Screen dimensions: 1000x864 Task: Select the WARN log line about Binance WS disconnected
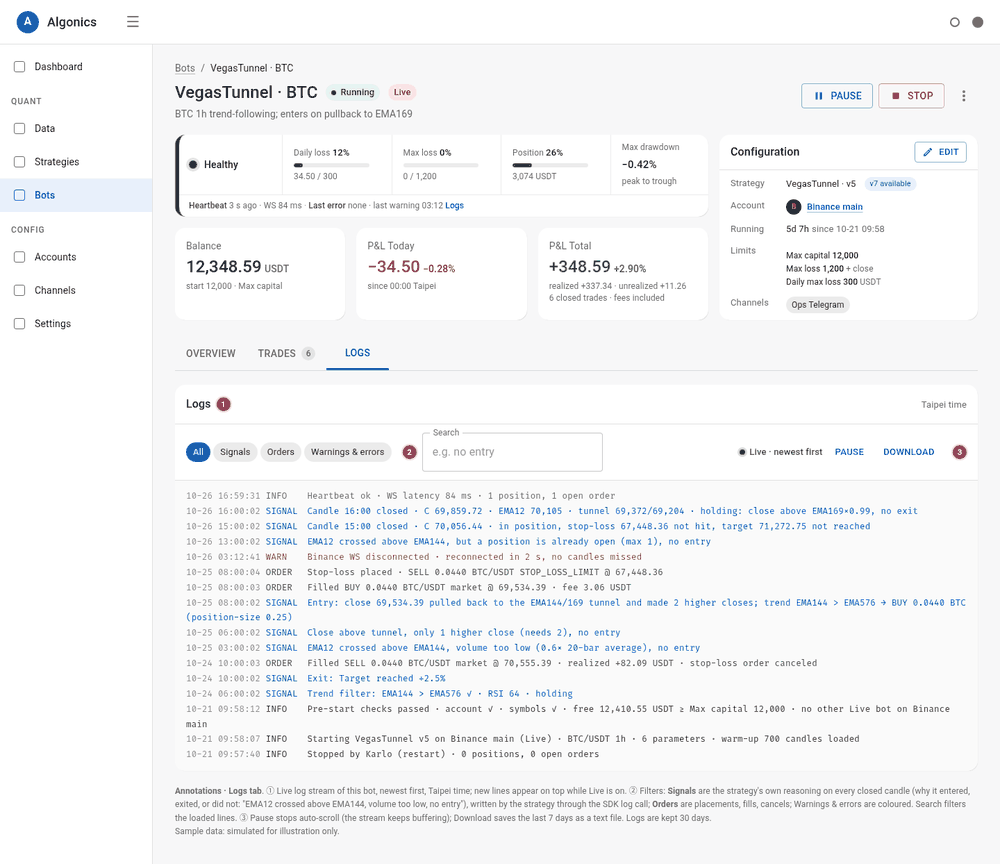(x=576, y=557)
